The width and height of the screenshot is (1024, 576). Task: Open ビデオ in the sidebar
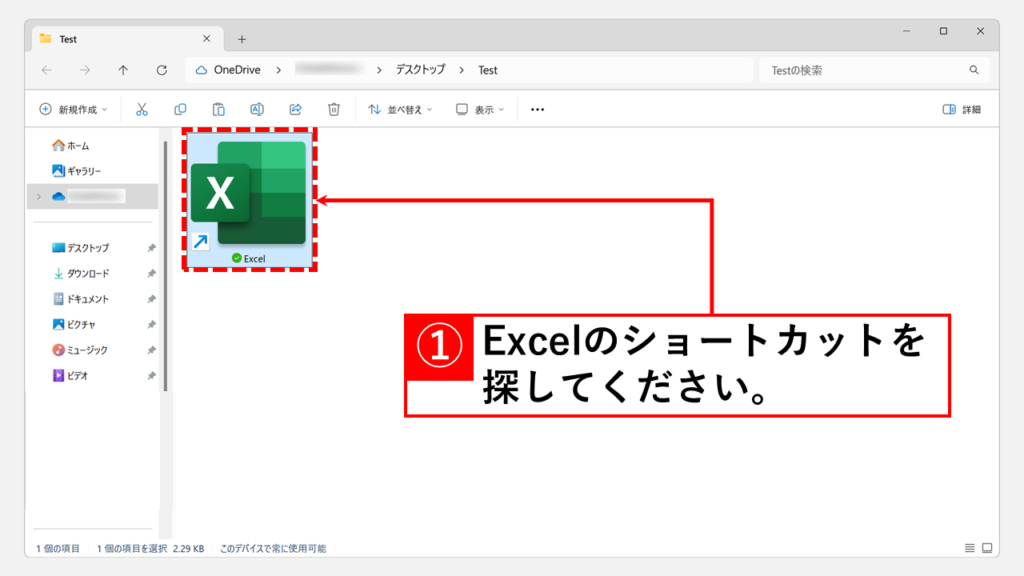click(70, 376)
